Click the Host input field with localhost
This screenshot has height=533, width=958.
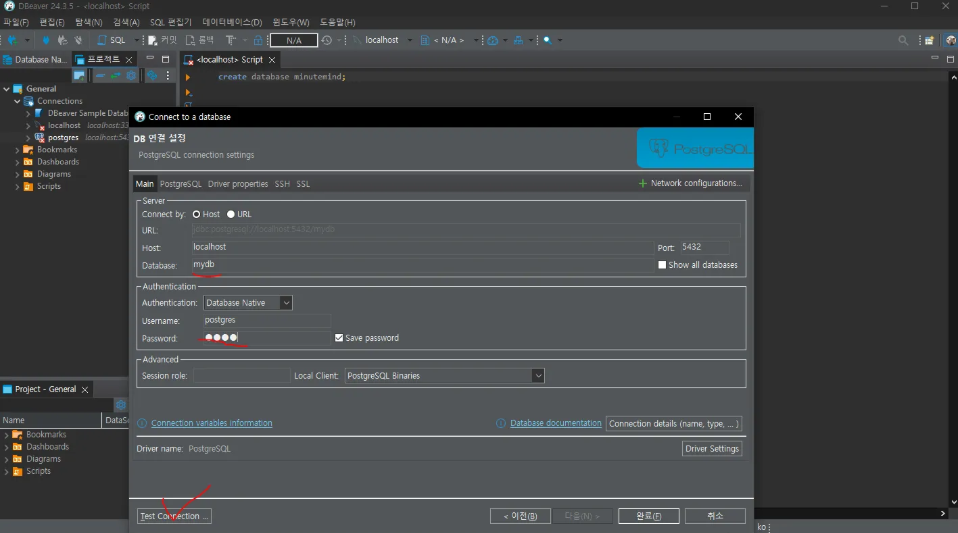[422, 247]
